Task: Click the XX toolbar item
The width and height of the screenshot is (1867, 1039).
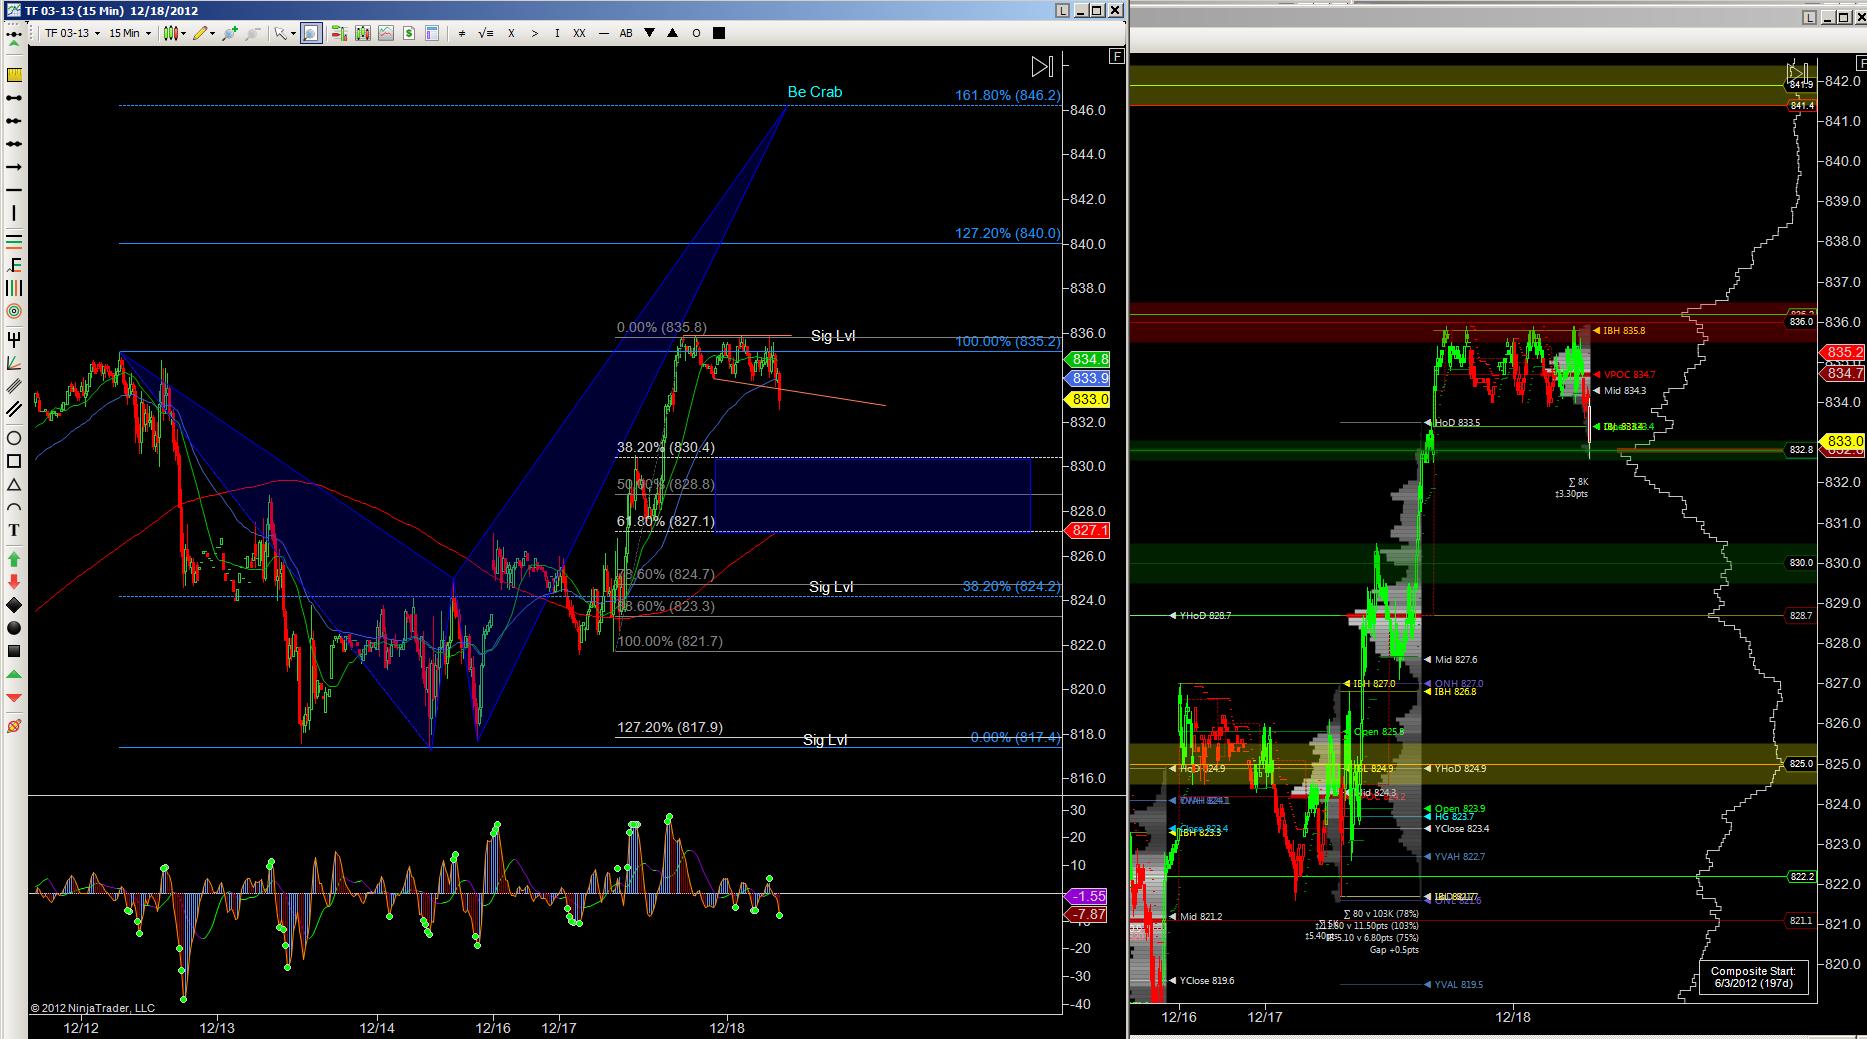Action: click(579, 33)
